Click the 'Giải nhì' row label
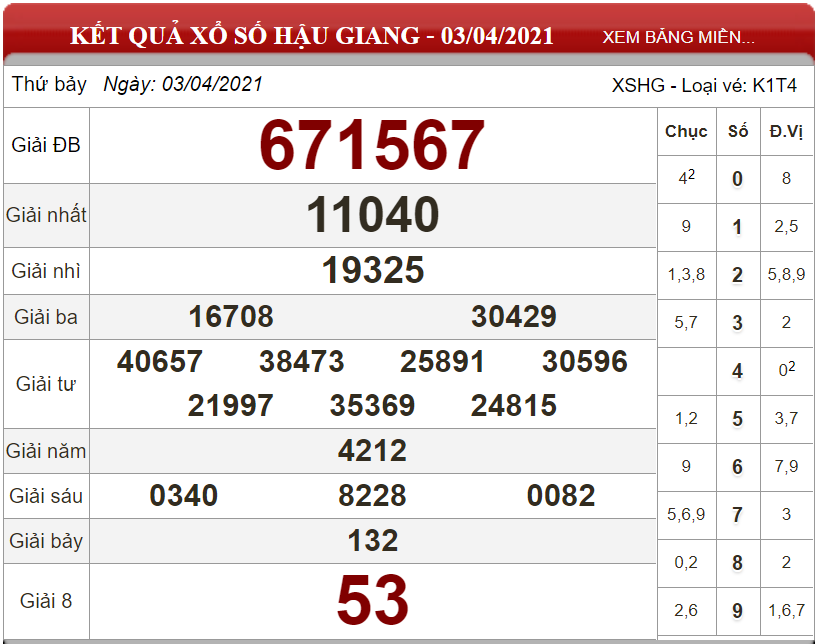This screenshot has height=644, width=820. [x=46, y=271]
